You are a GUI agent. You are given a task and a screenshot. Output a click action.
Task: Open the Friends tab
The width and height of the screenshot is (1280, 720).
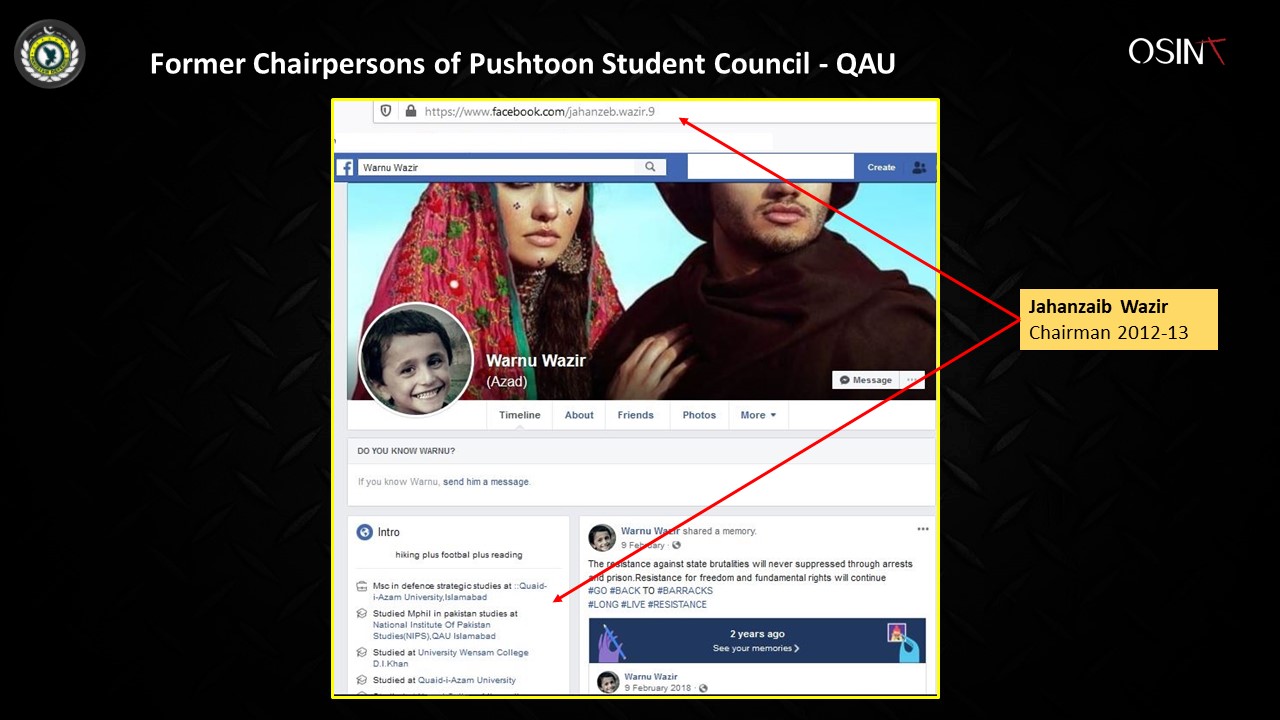click(x=635, y=415)
